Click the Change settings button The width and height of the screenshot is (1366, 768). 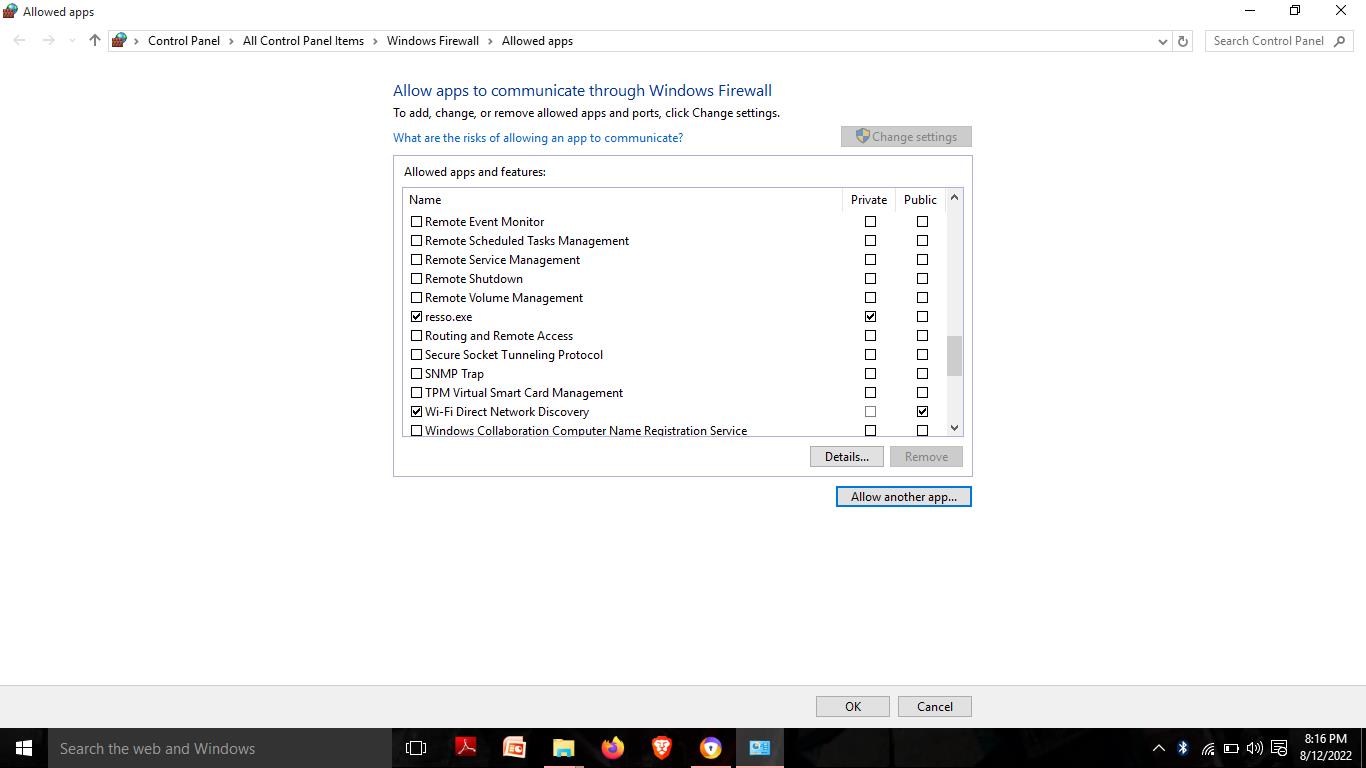[906, 137]
